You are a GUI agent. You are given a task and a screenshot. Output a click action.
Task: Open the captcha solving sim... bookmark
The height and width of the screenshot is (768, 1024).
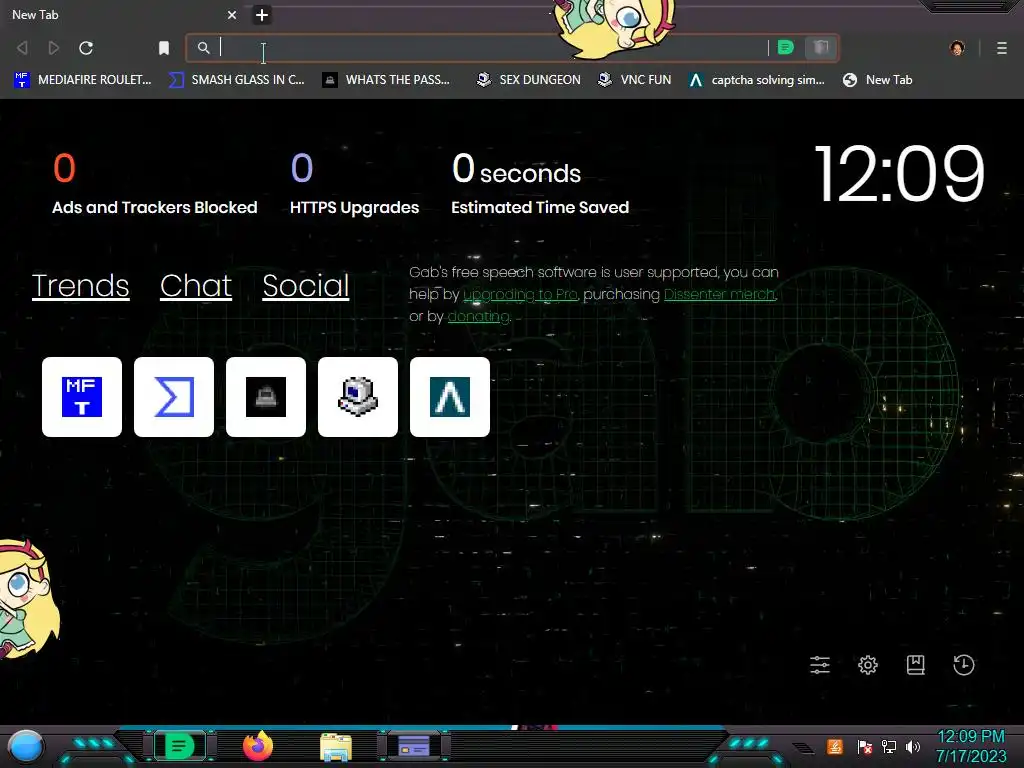click(756, 80)
